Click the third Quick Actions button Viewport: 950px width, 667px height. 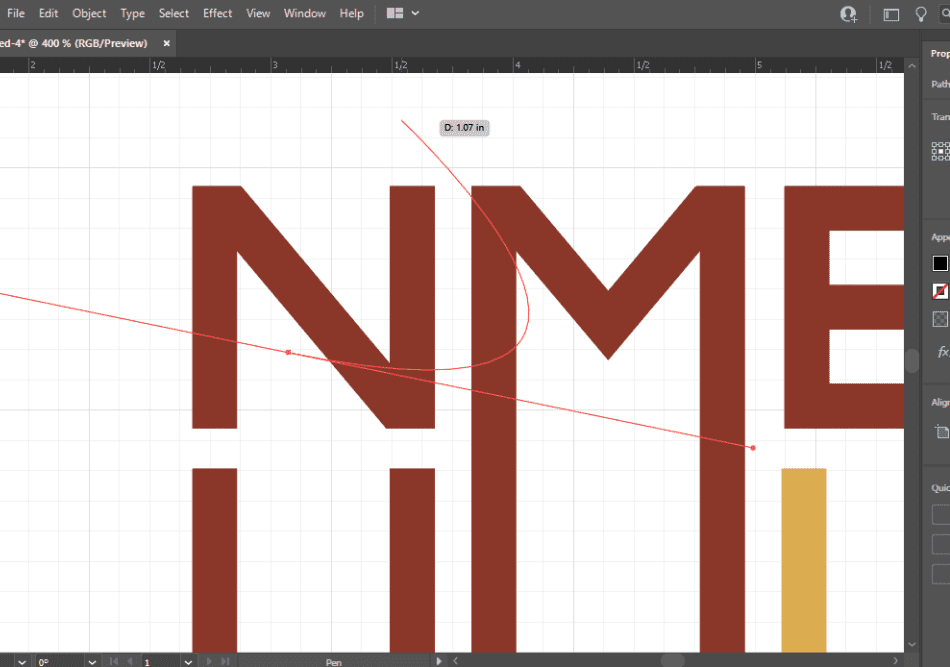941,574
